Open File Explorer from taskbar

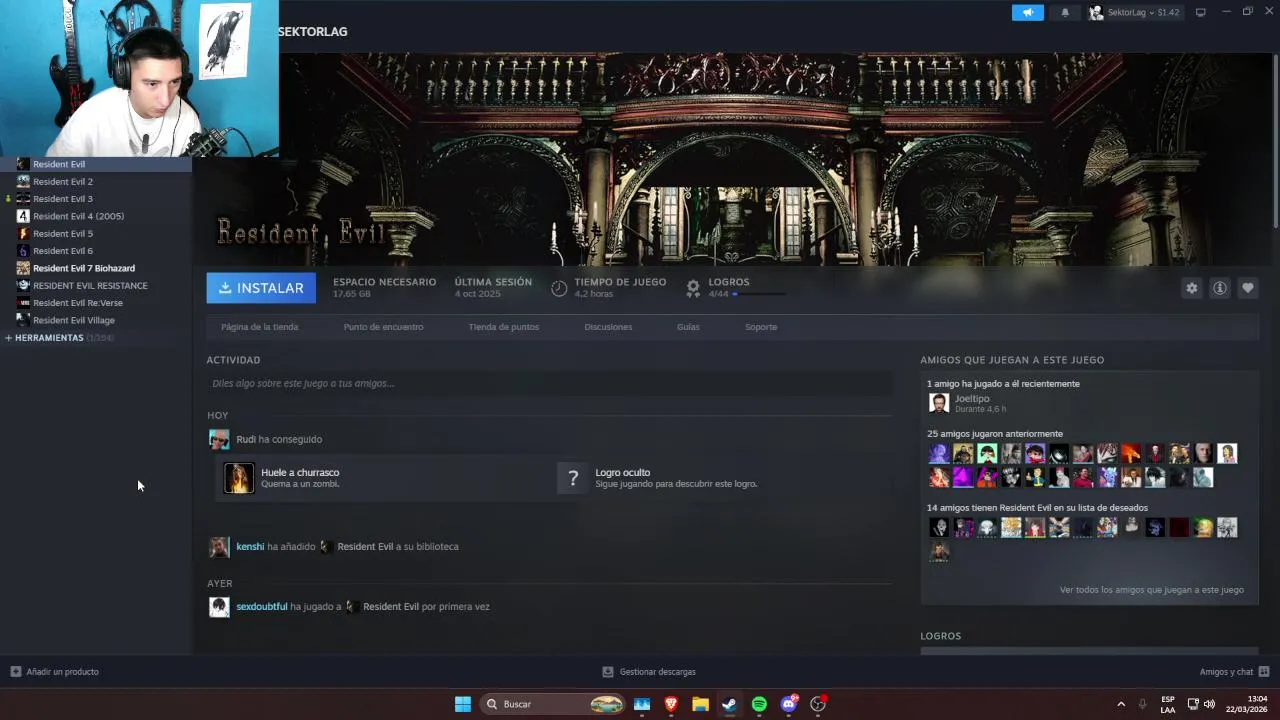click(x=700, y=704)
